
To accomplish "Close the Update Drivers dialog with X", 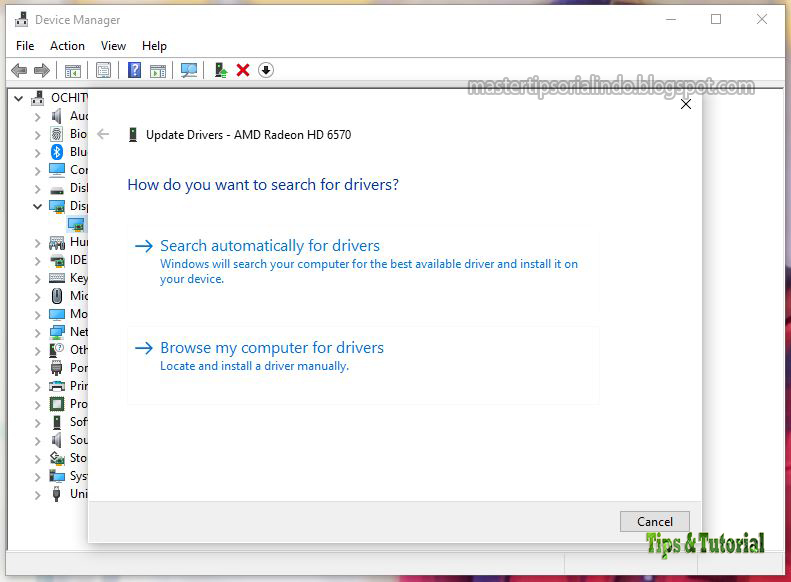I will point(686,104).
